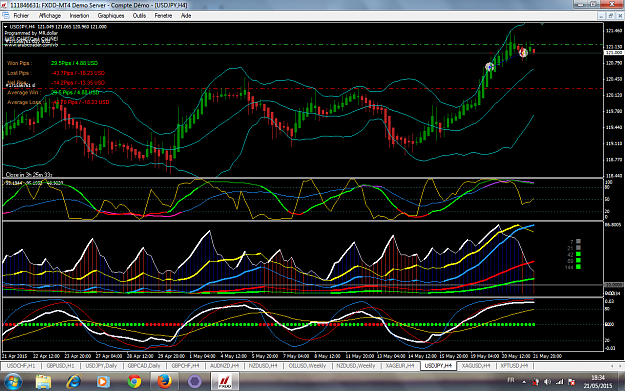Click the trade marker near 121.000 price
625x391 pixels.
523,52
